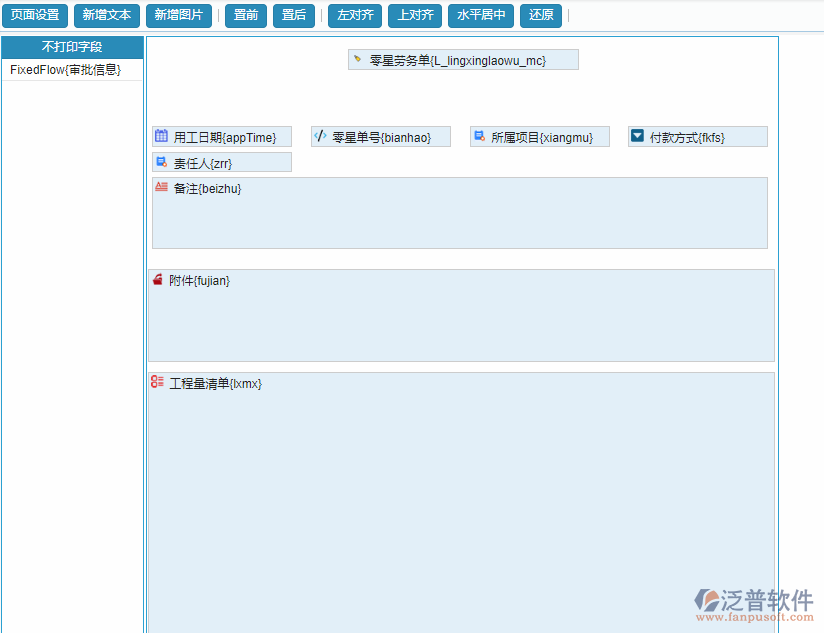Screen dimensions: 824x633
Task: Select the 工程量清单{lxmx} label text
Action: pyautogui.click(x=215, y=383)
